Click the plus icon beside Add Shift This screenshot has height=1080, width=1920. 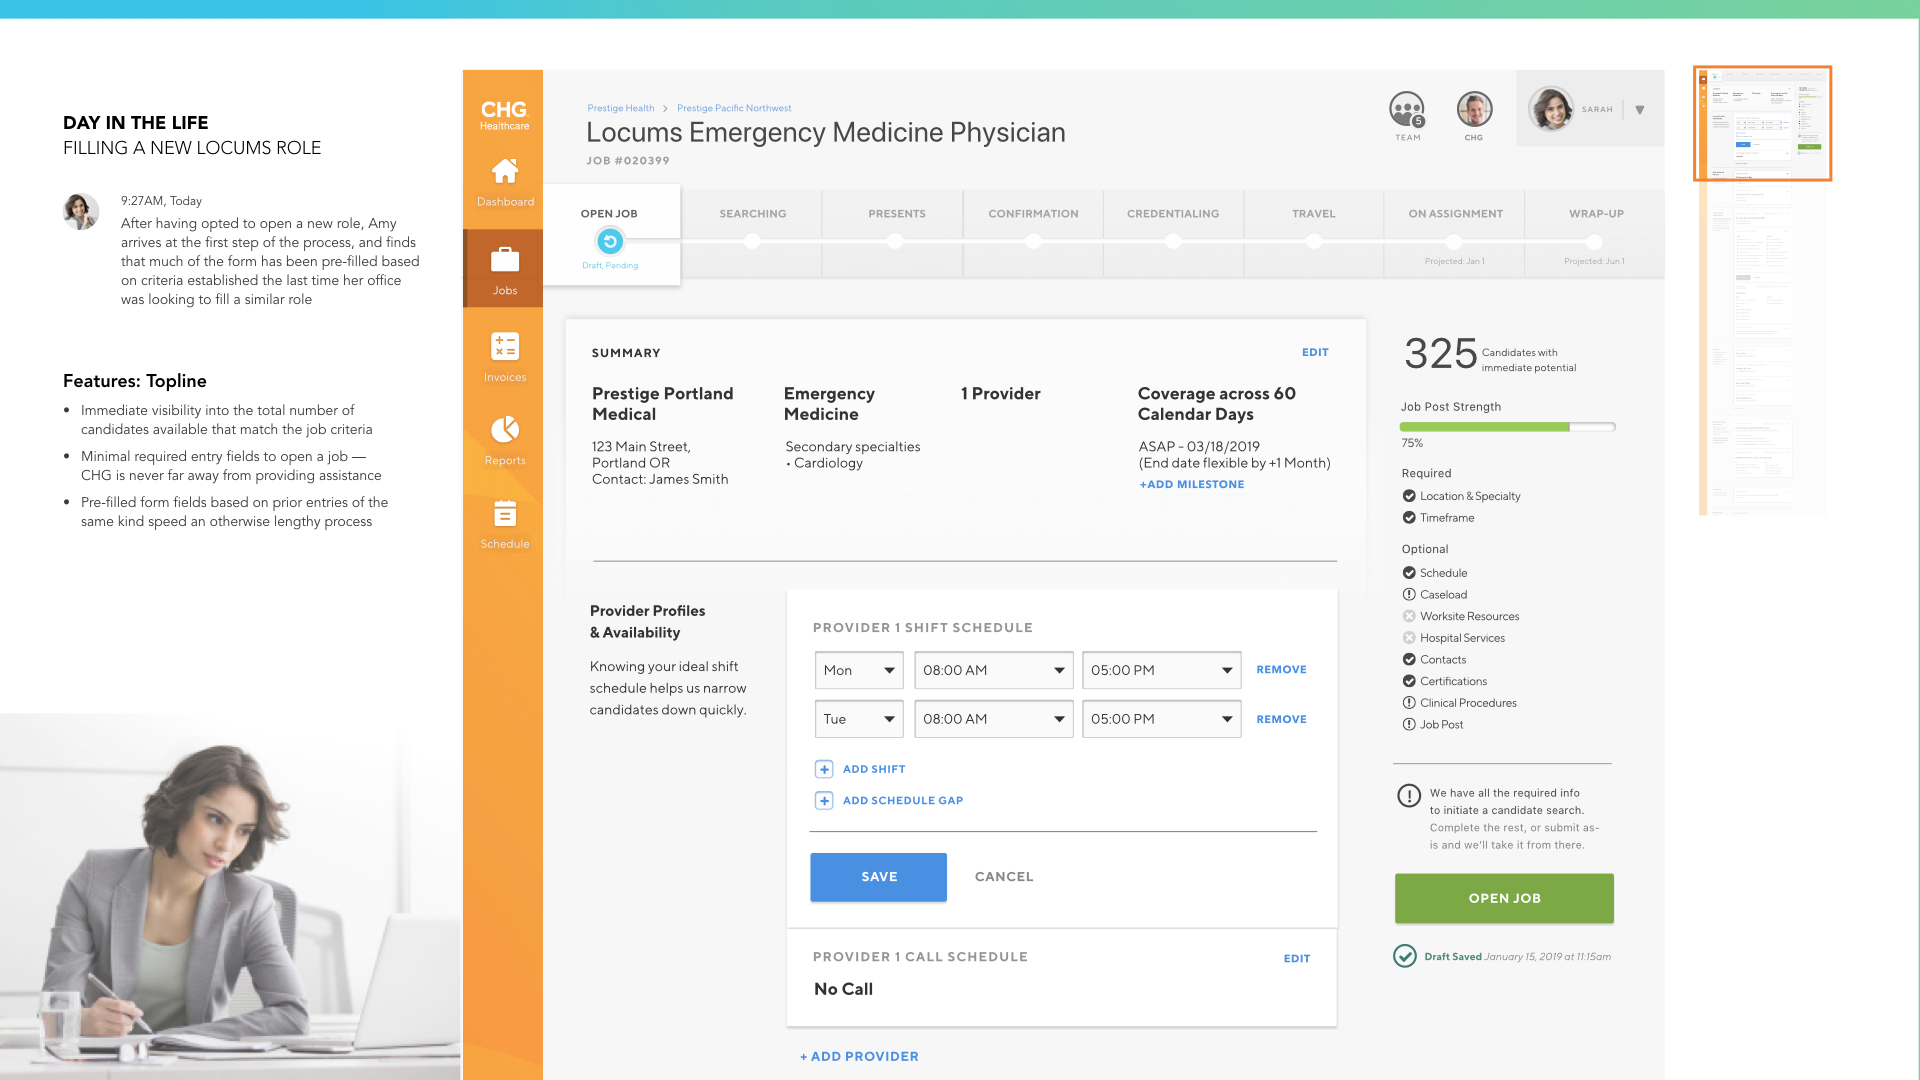824,769
